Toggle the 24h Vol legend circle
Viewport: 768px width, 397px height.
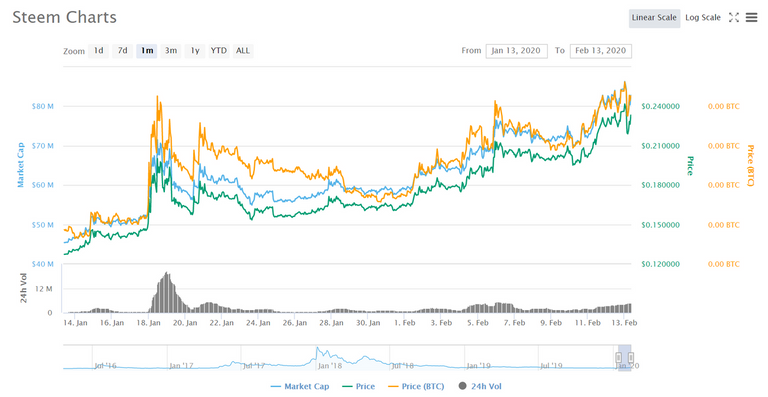(x=462, y=386)
